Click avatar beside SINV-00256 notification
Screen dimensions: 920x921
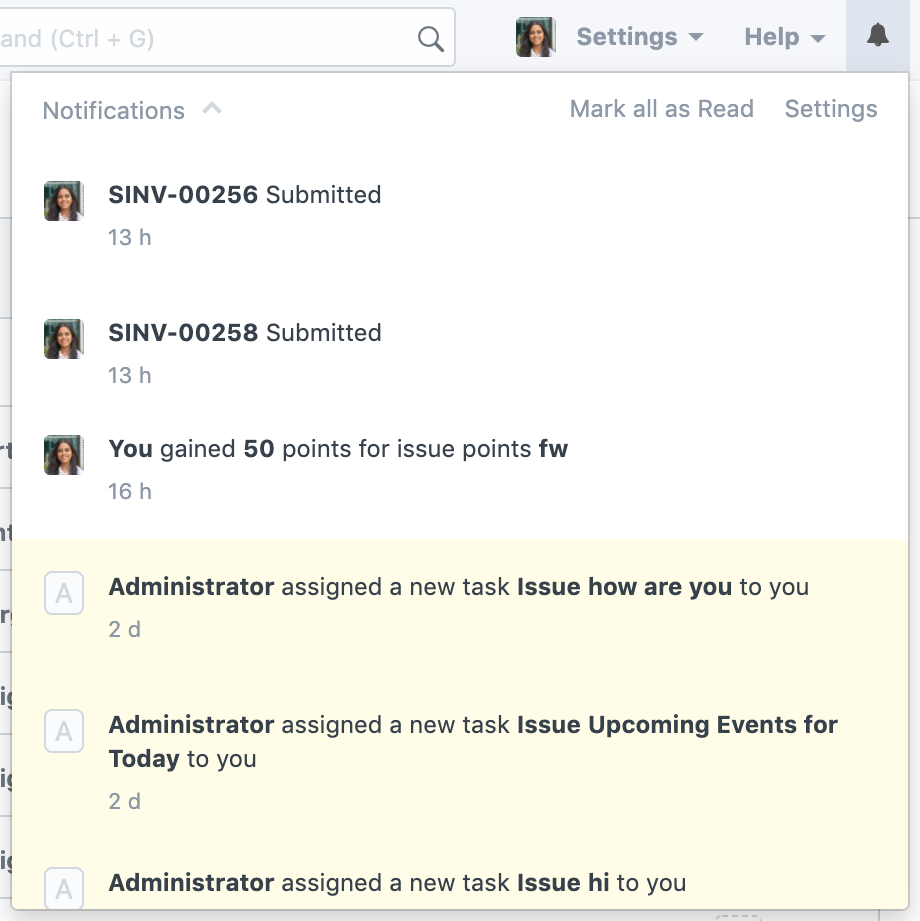pyautogui.click(x=64, y=201)
